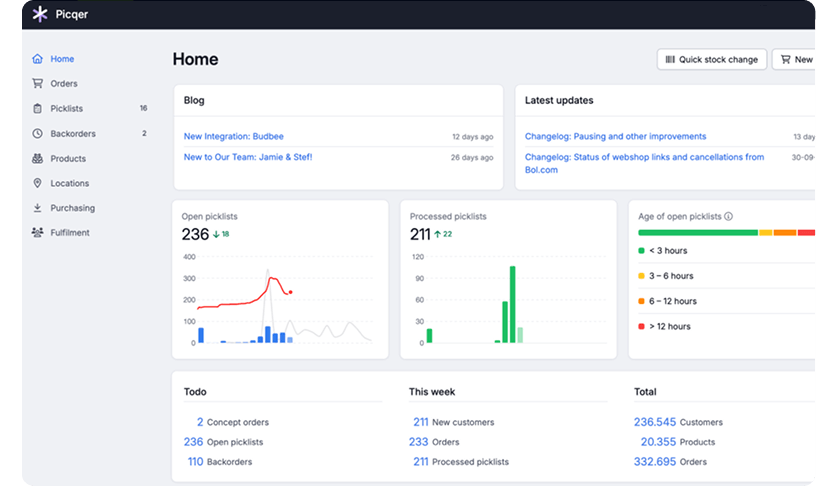The image size is (840, 486).
Task: Click the Picqer asterisk logo icon
Action: [x=40, y=15]
